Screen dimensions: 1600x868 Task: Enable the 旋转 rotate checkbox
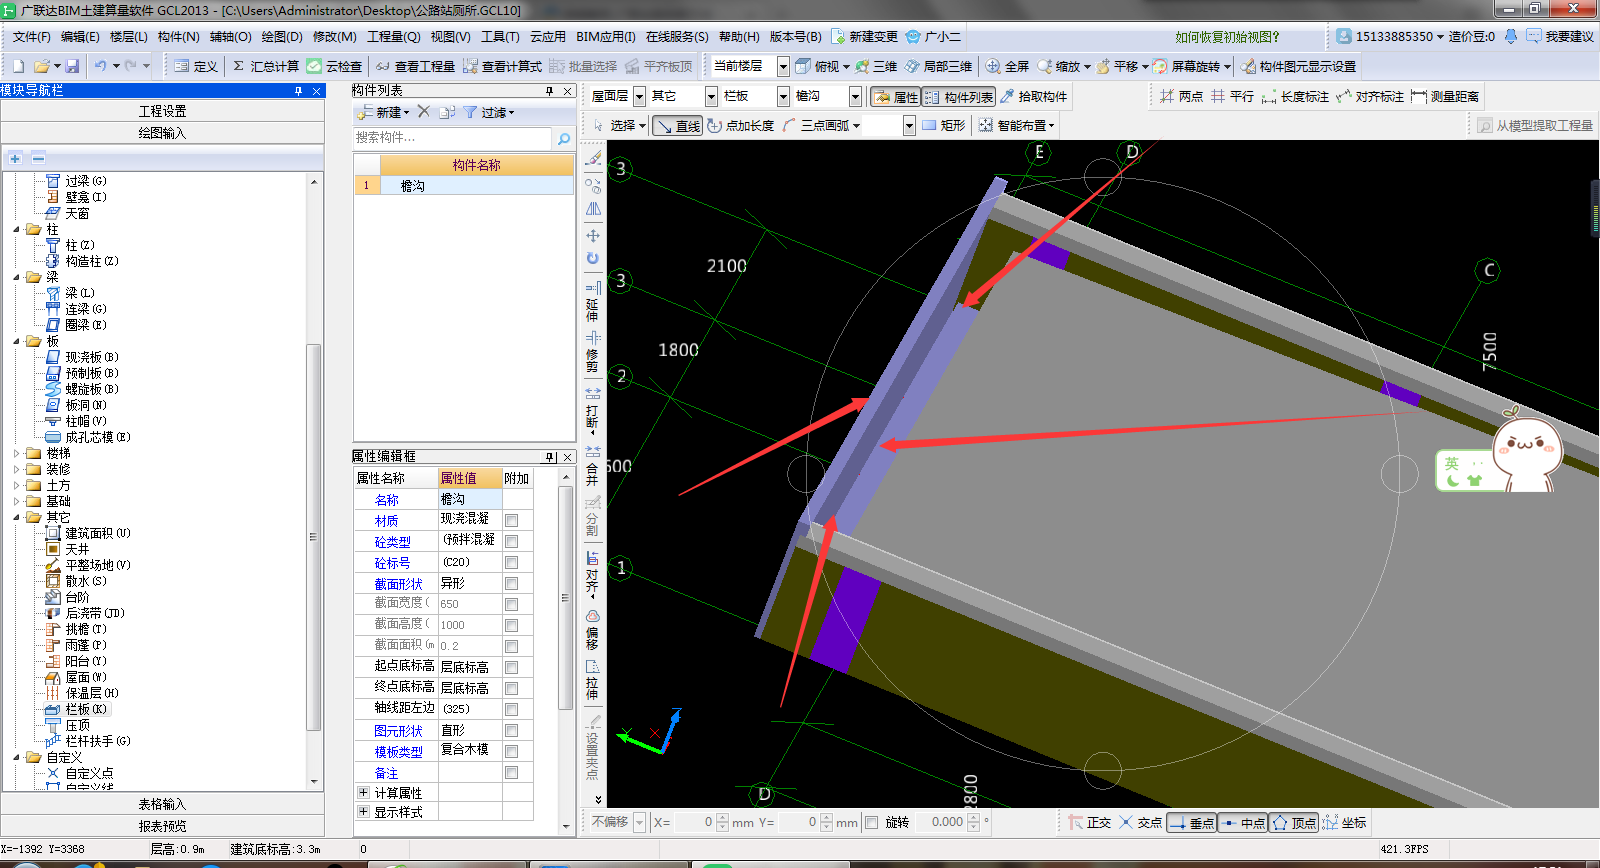pyautogui.click(x=872, y=822)
